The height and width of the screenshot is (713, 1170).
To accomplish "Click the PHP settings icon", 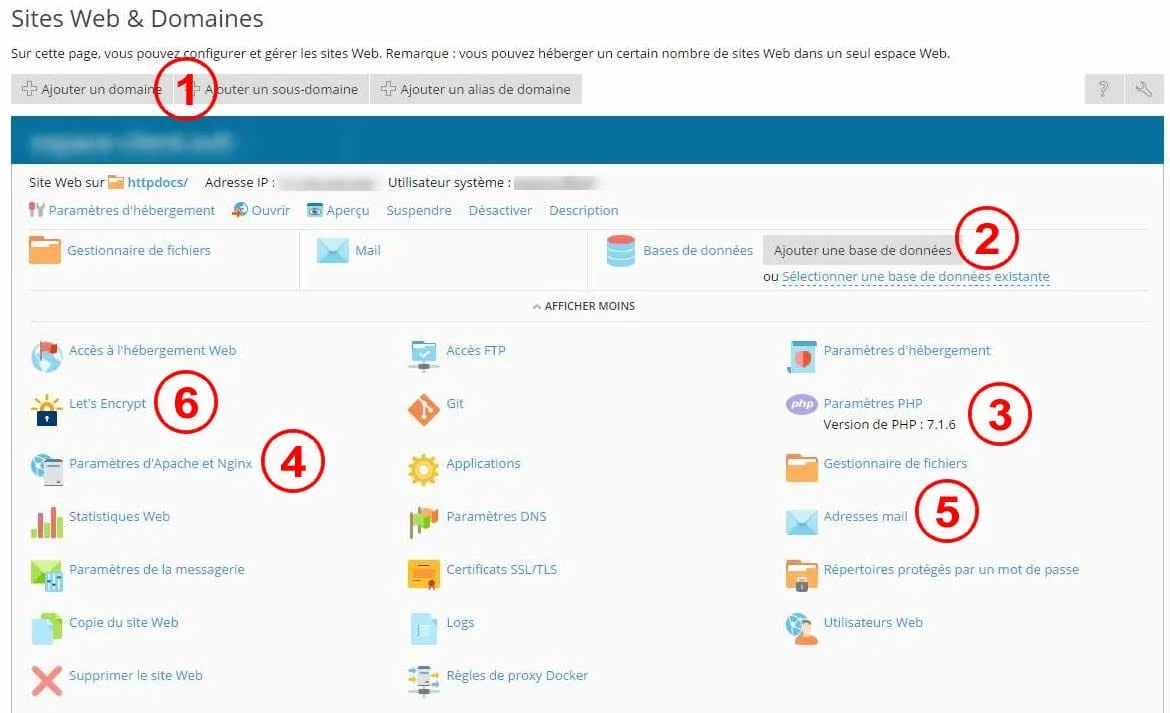I will point(801,405).
